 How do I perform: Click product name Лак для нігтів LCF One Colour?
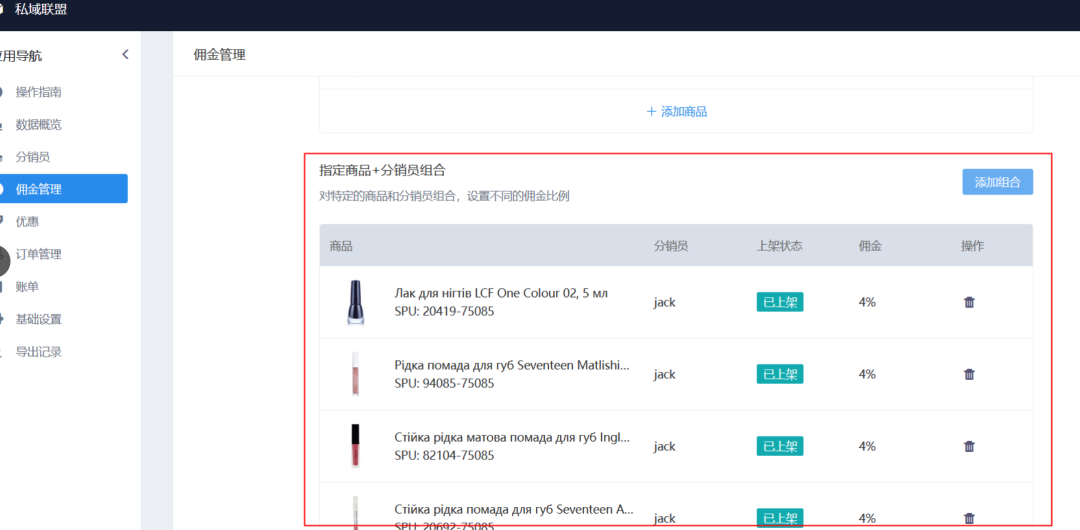(x=501, y=293)
